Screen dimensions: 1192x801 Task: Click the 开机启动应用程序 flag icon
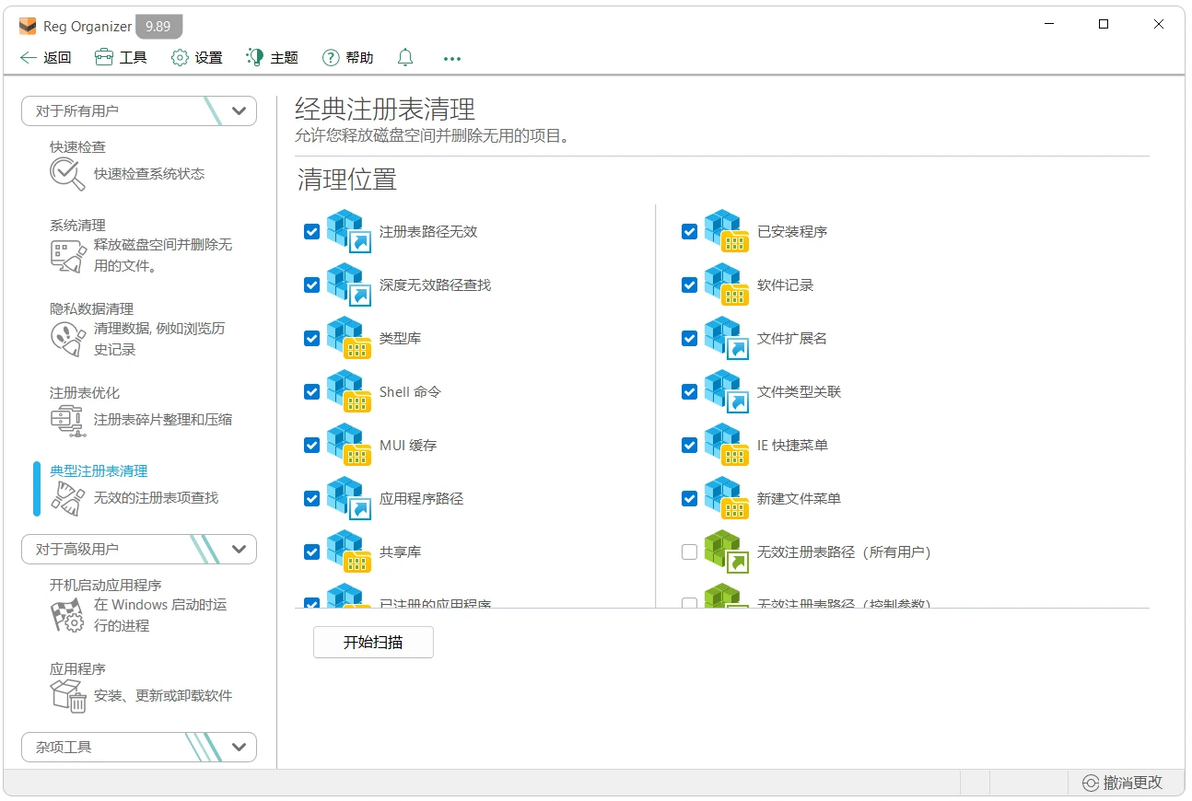tap(68, 616)
